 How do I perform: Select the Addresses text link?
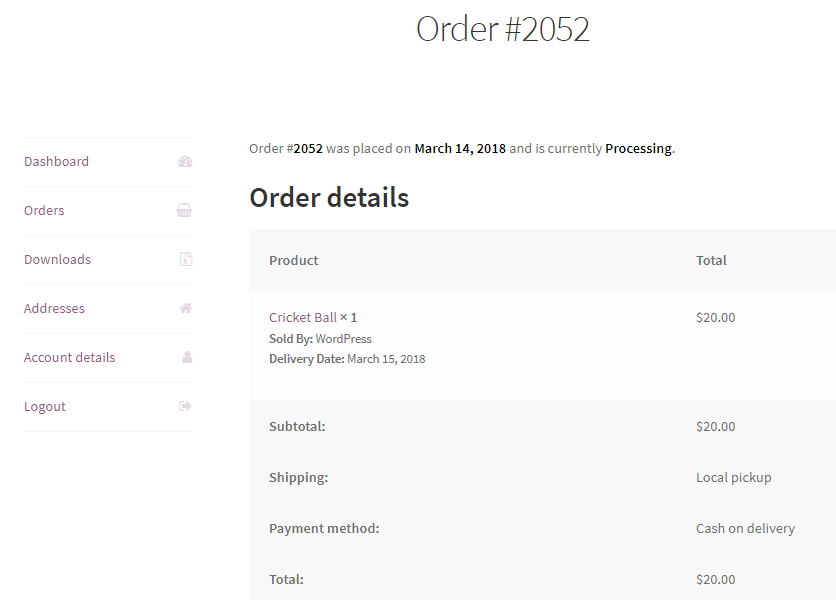click(x=54, y=309)
